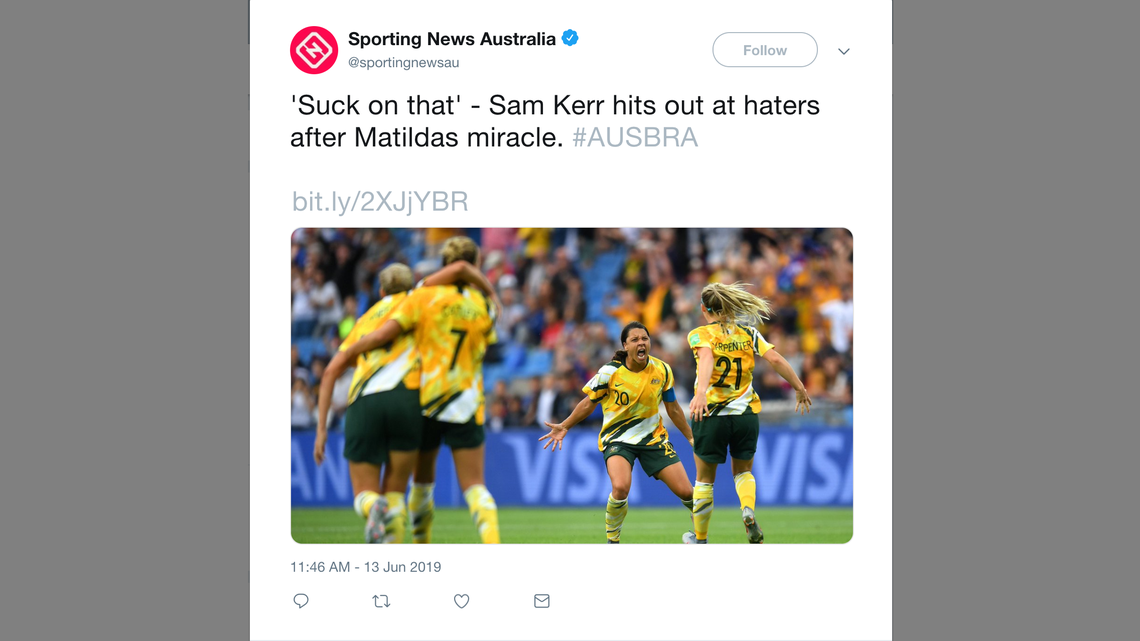This screenshot has width=1140, height=641.
Task: Click the heart icon below the photo
Action: tap(461, 601)
